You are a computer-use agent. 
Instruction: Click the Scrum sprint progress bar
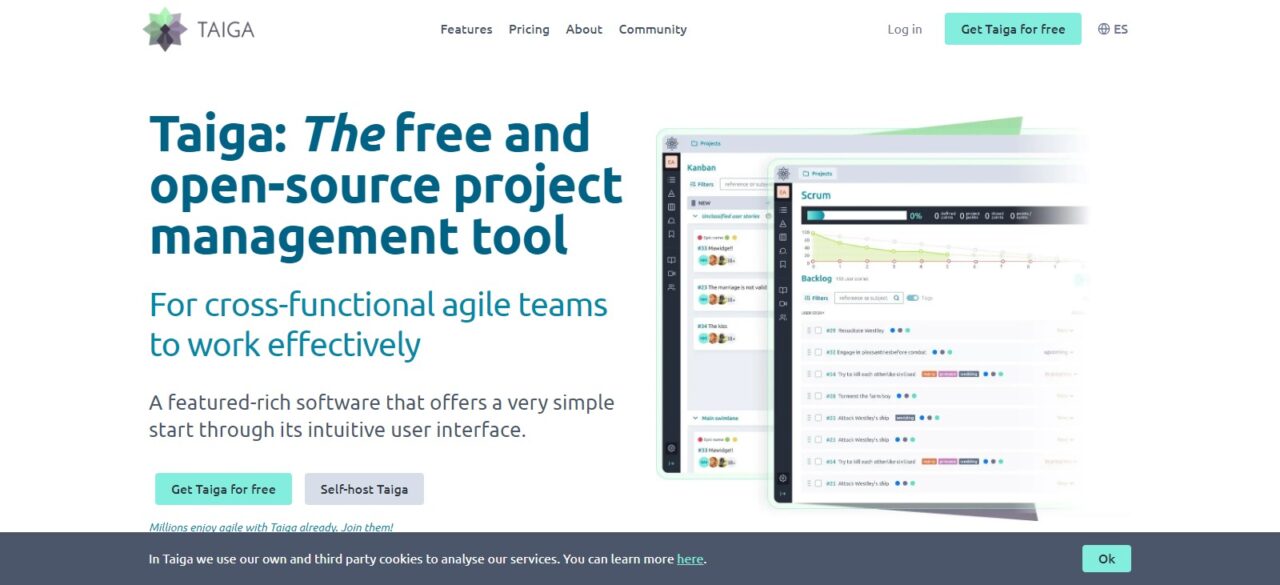tap(855, 215)
